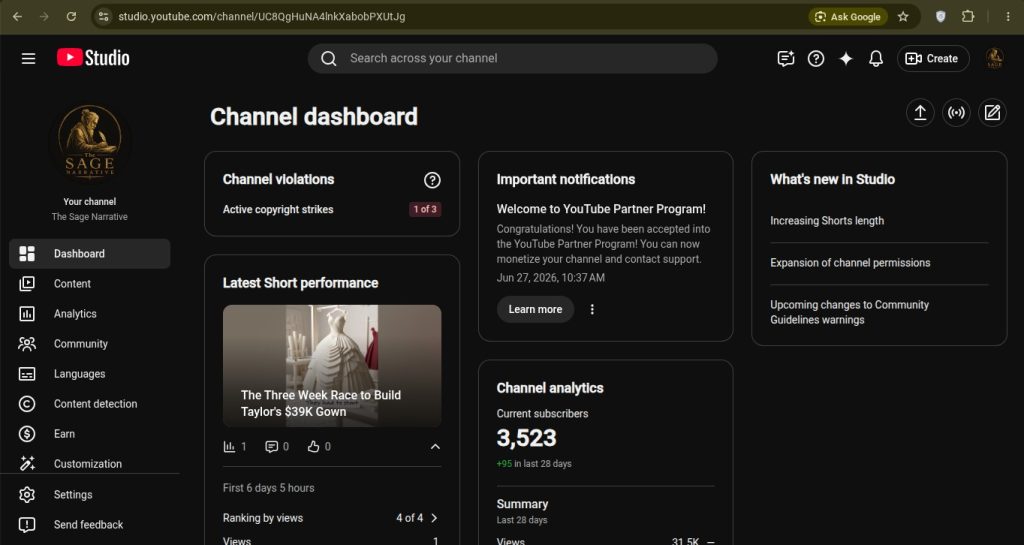The width and height of the screenshot is (1024, 545).
Task: Collapse the Latest Short performance details
Action: click(435, 446)
